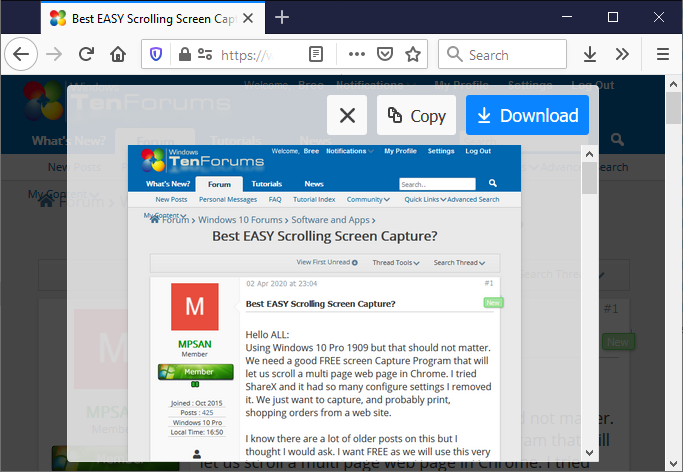Save page to Pocket
683x472 pixels.
click(x=385, y=54)
